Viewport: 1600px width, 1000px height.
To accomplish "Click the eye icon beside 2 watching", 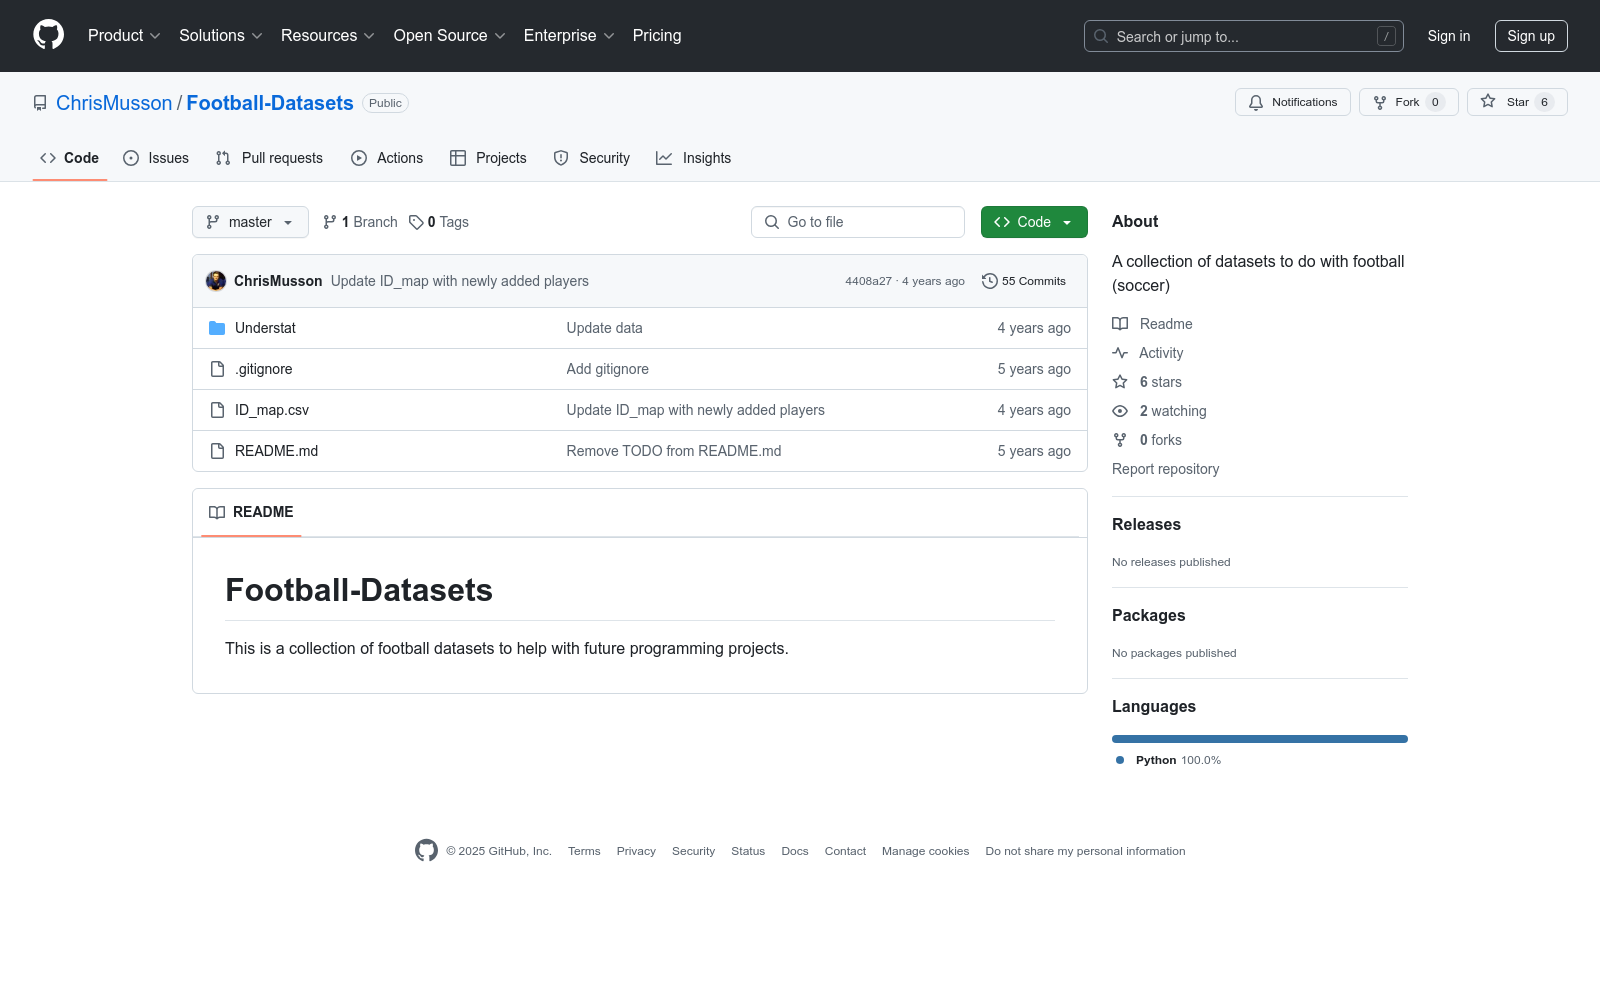I will click(1120, 411).
